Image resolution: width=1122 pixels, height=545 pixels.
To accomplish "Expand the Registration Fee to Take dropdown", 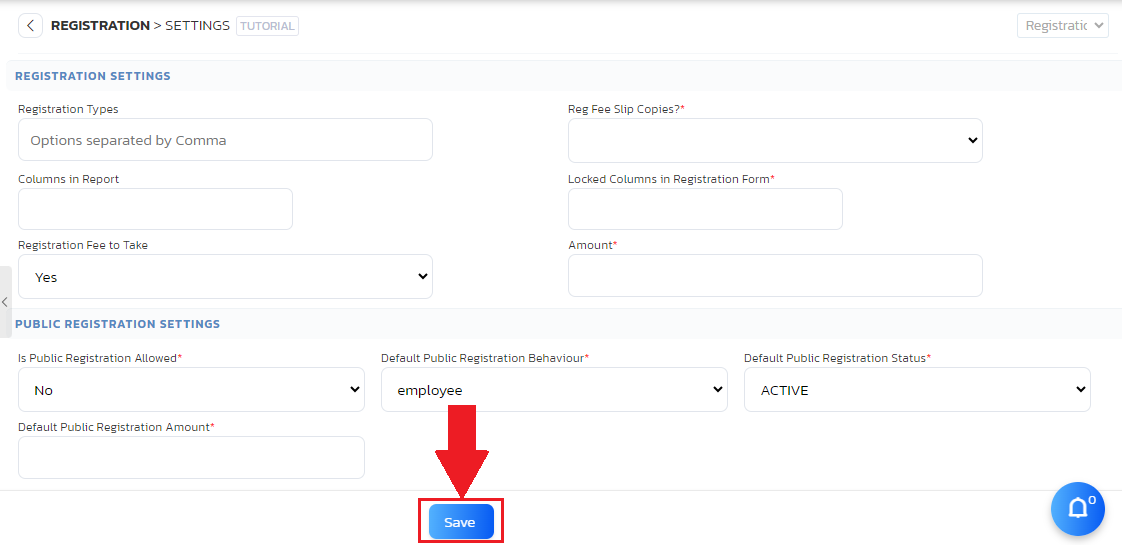I will pyautogui.click(x=225, y=277).
